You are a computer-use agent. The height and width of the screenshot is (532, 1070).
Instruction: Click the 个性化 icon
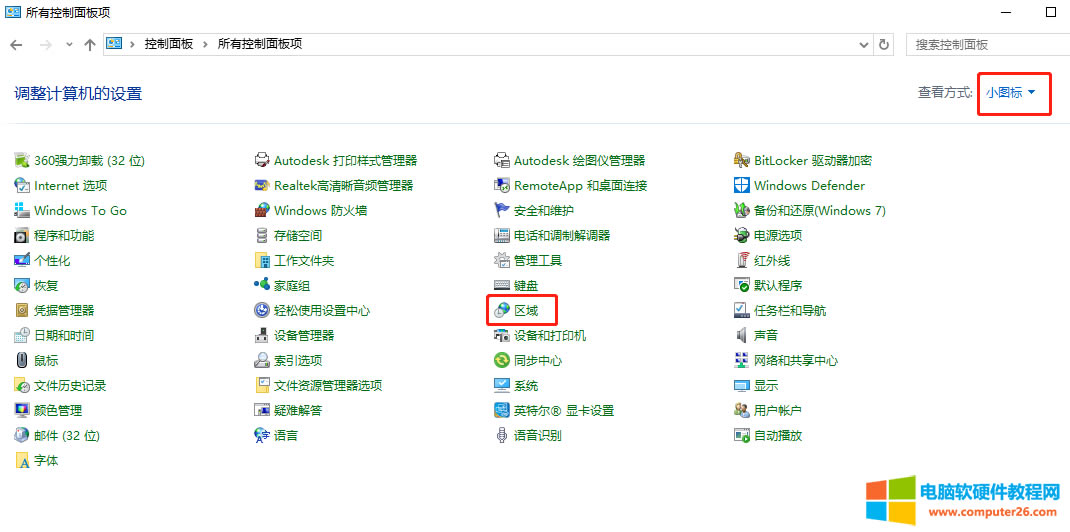[23, 261]
